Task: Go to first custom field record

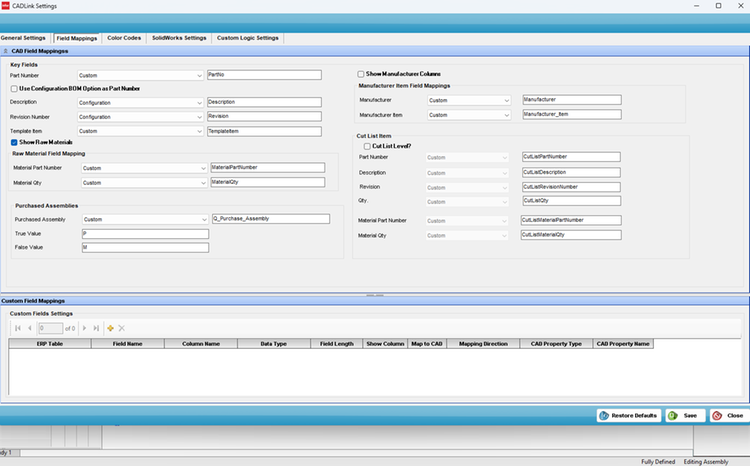Action: [x=18, y=328]
